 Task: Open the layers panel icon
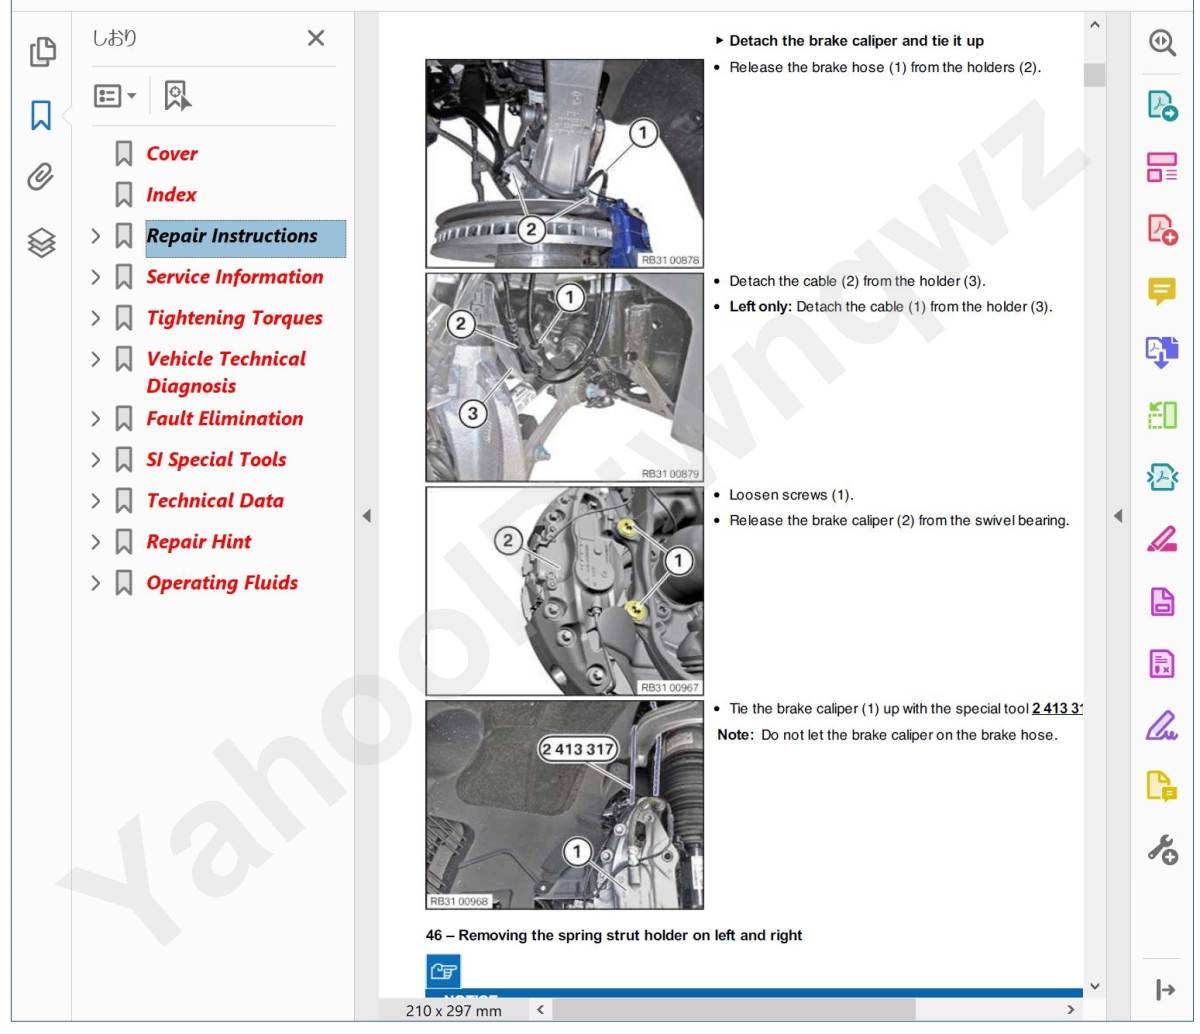(41, 242)
